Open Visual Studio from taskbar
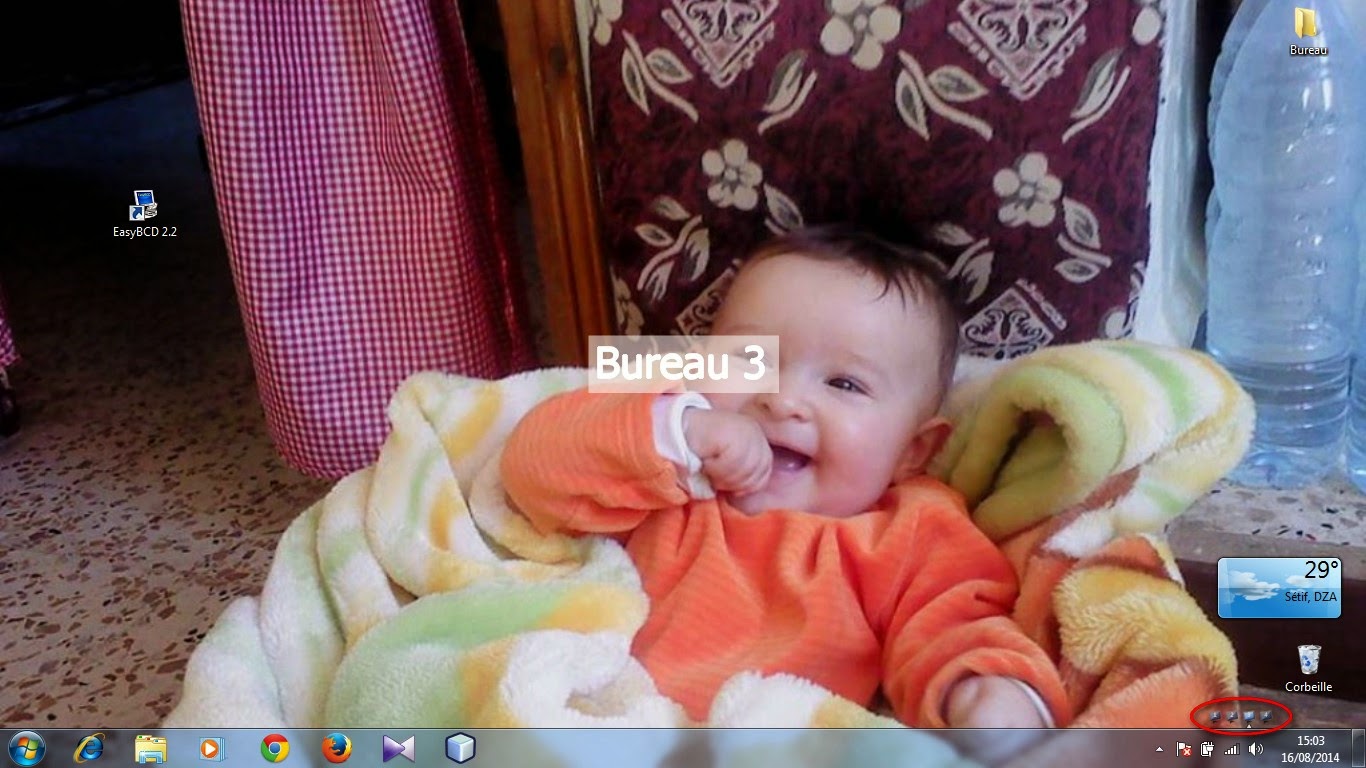The width and height of the screenshot is (1366, 768). click(x=398, y=748)
